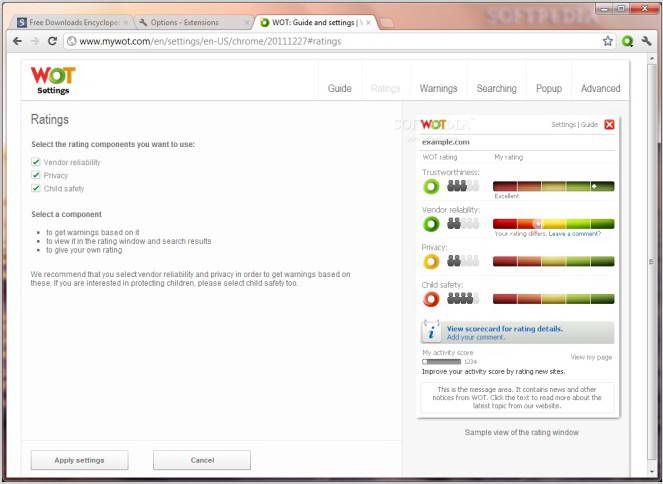Click the WOT Settings logo

(x=53, y=80)
